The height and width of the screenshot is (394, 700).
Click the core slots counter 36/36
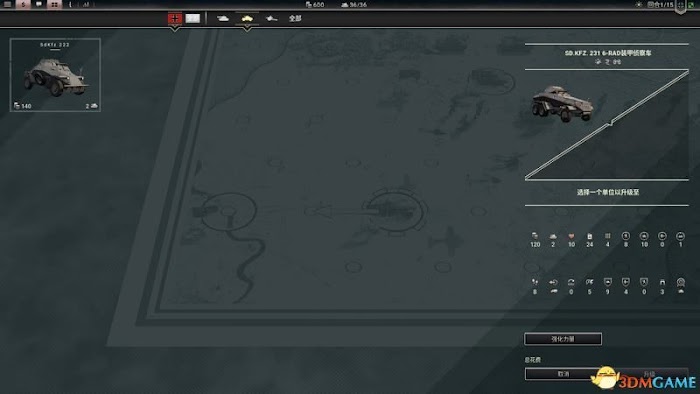tap(354, 4)
